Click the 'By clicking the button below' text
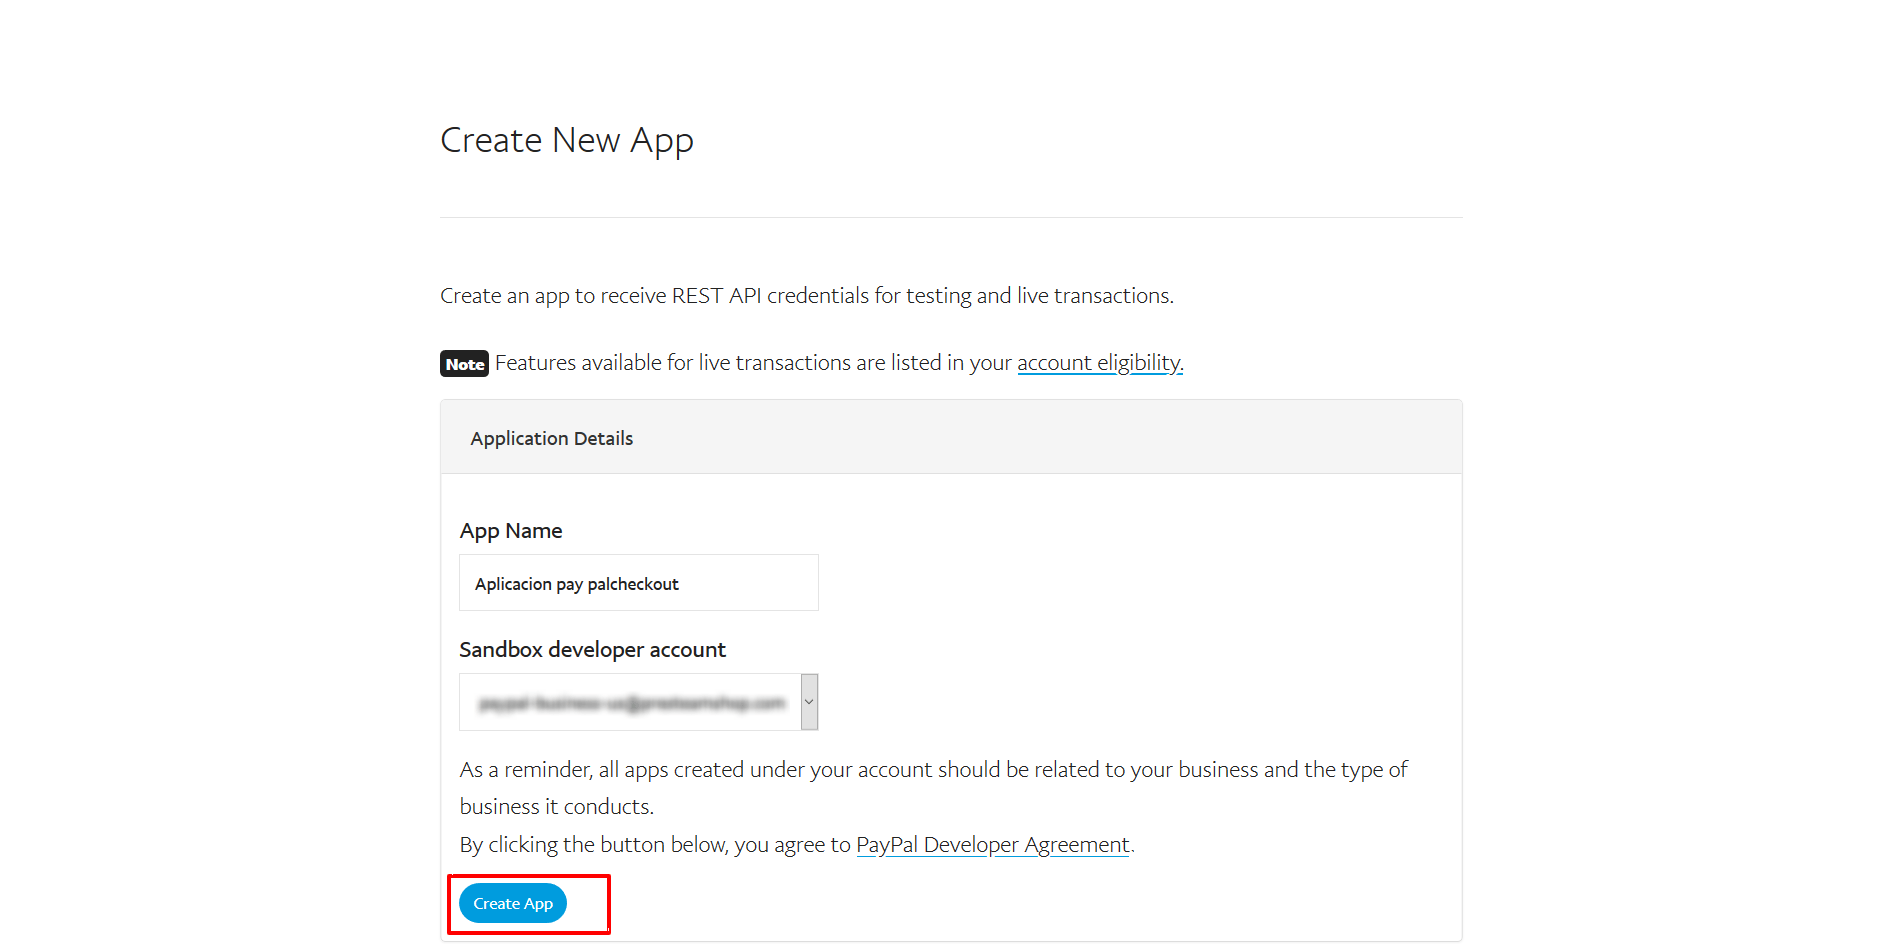The width and height of the screenshot is (1903, 944). click(654, 845)
